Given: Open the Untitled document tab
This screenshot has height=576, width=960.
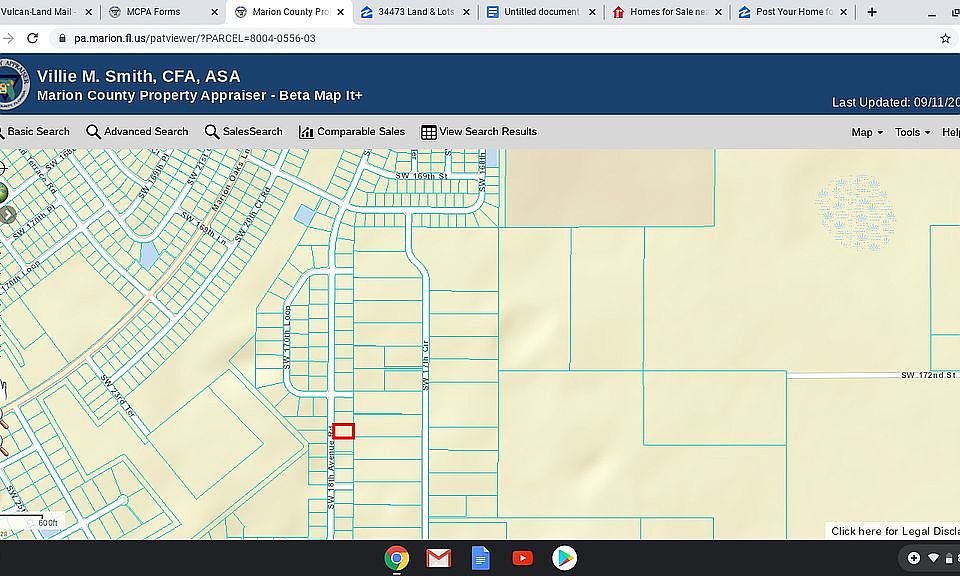Looking at the screenshot, I should click(535, 12).
